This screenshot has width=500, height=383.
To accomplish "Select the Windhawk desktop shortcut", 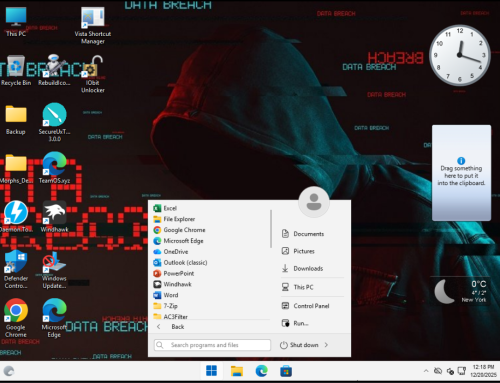I will point(54,217).
